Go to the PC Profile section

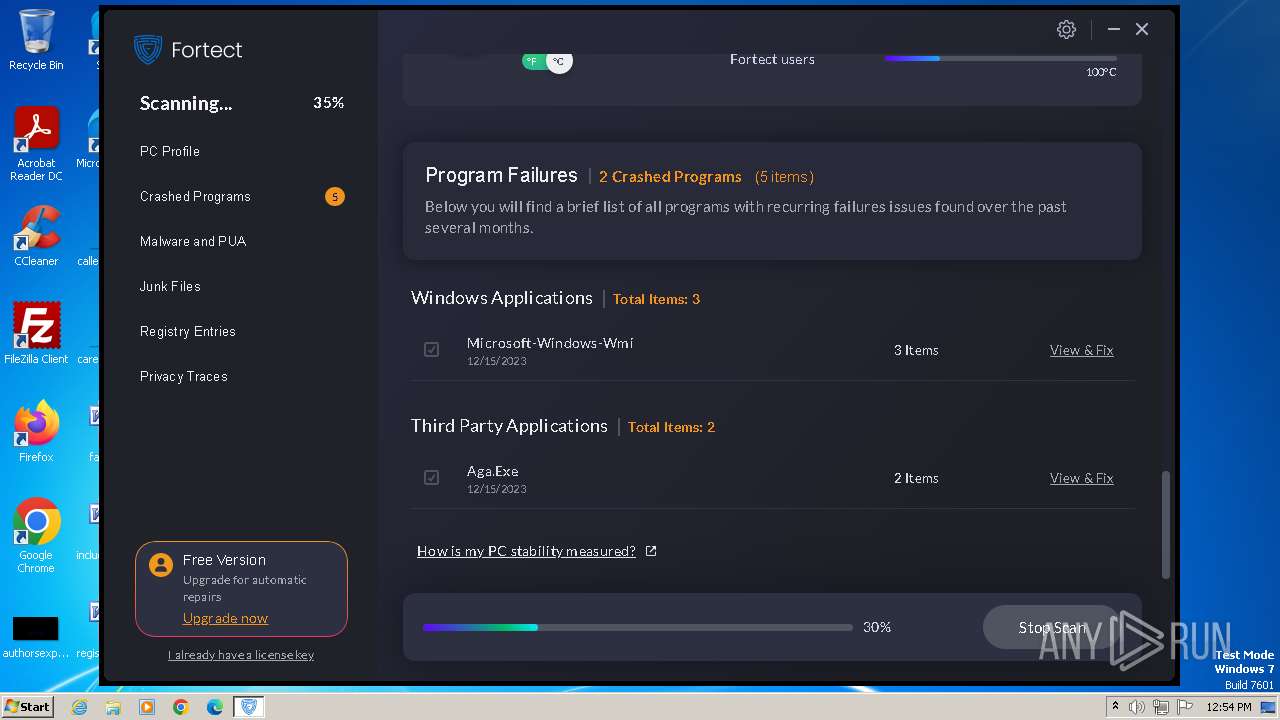[170, 151]
